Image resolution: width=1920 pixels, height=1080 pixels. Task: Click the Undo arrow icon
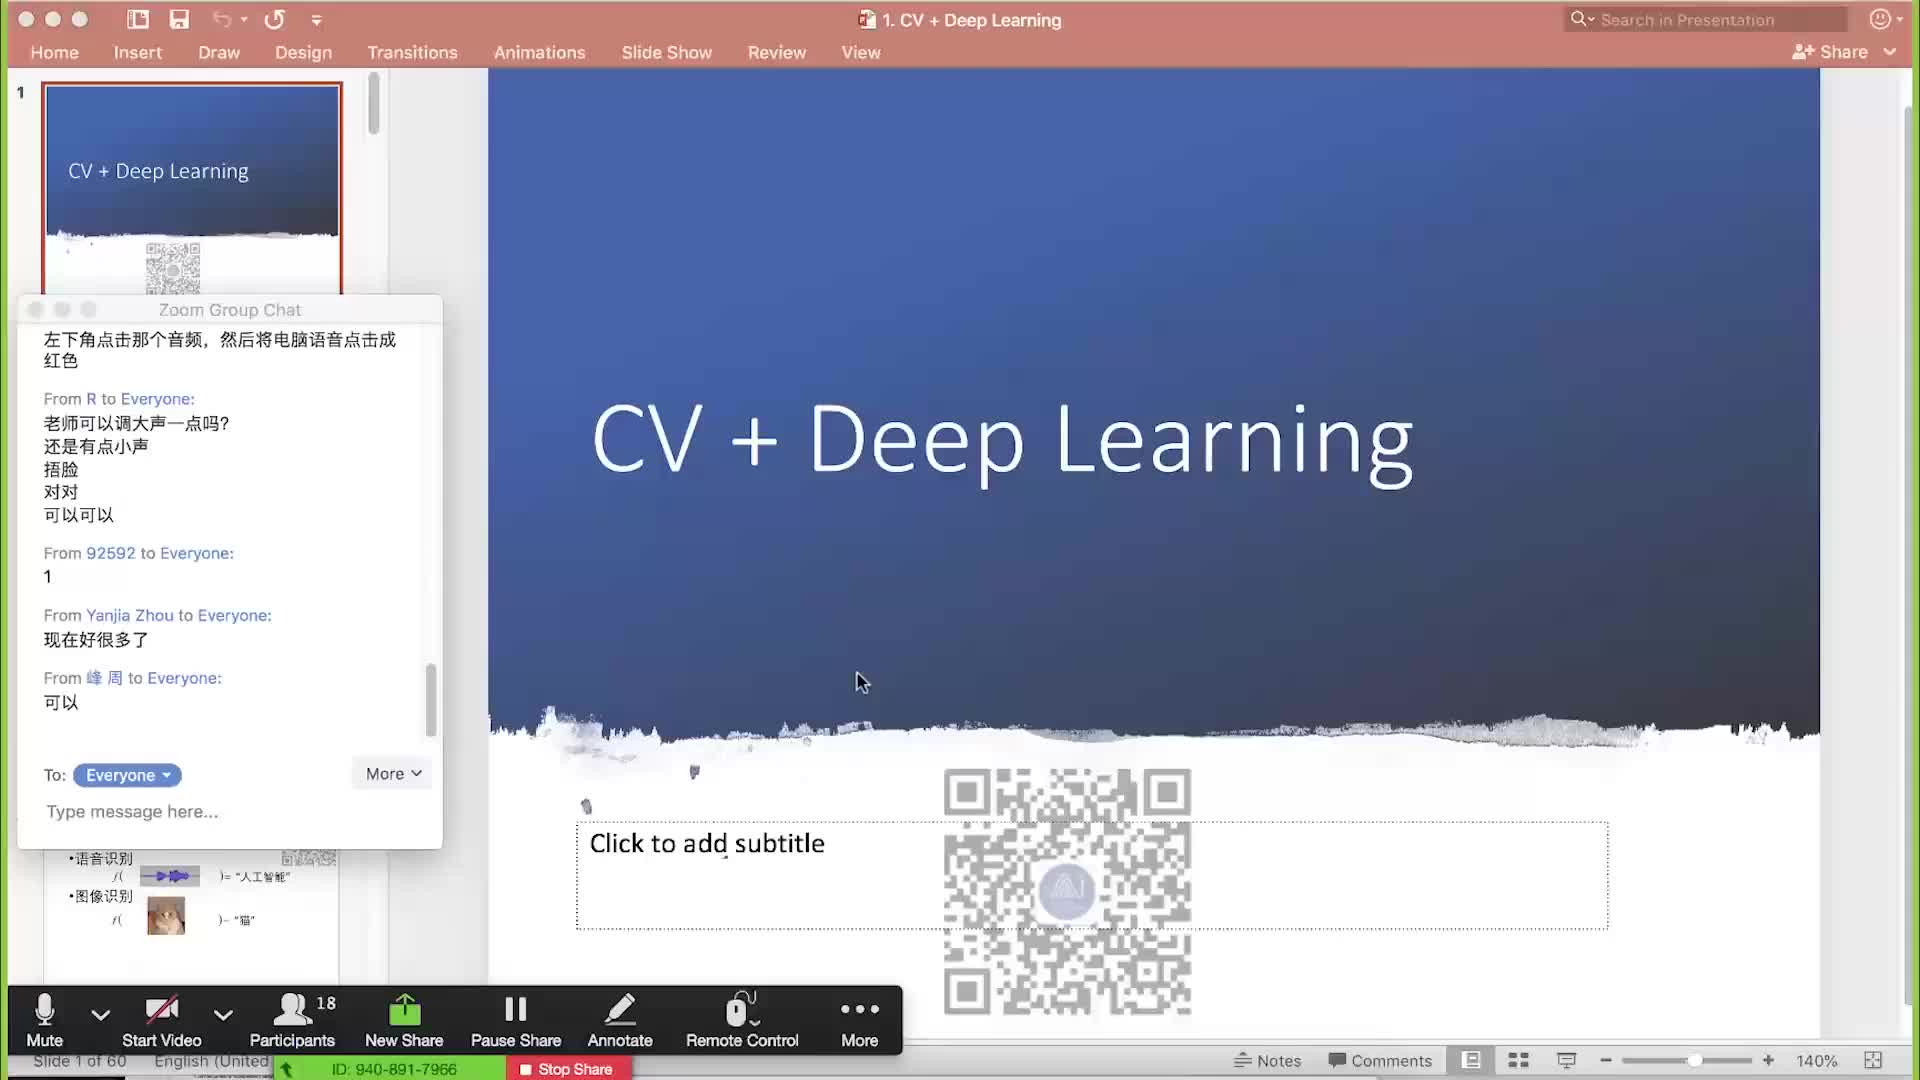[x=222, y=19]
